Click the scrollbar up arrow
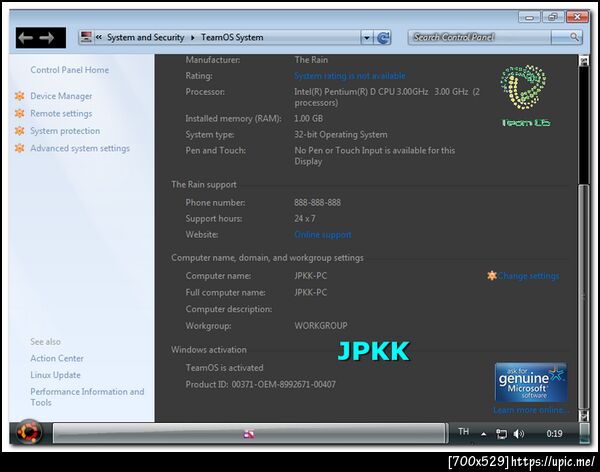The width and height of the screenshot is (600, 472). [584, 61]
